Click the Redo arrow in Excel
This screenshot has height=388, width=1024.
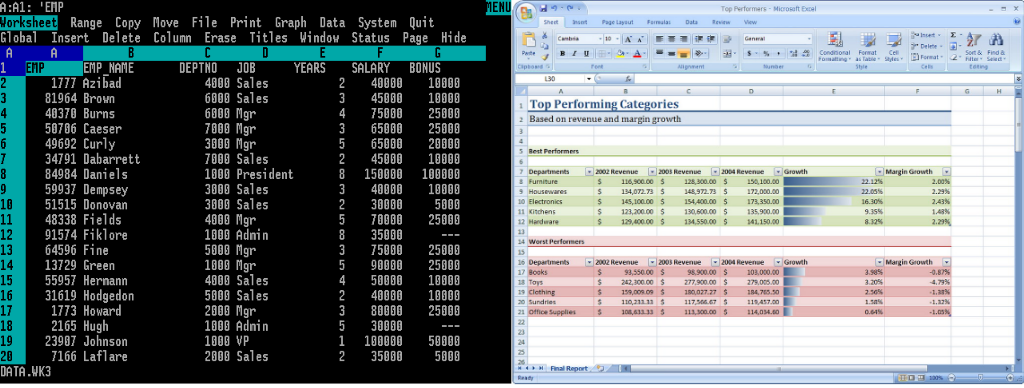click(x=569, y=8)
